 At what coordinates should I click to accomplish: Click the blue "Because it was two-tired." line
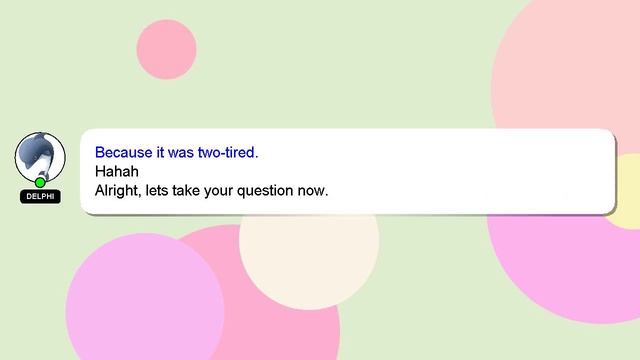coord(176,152)
